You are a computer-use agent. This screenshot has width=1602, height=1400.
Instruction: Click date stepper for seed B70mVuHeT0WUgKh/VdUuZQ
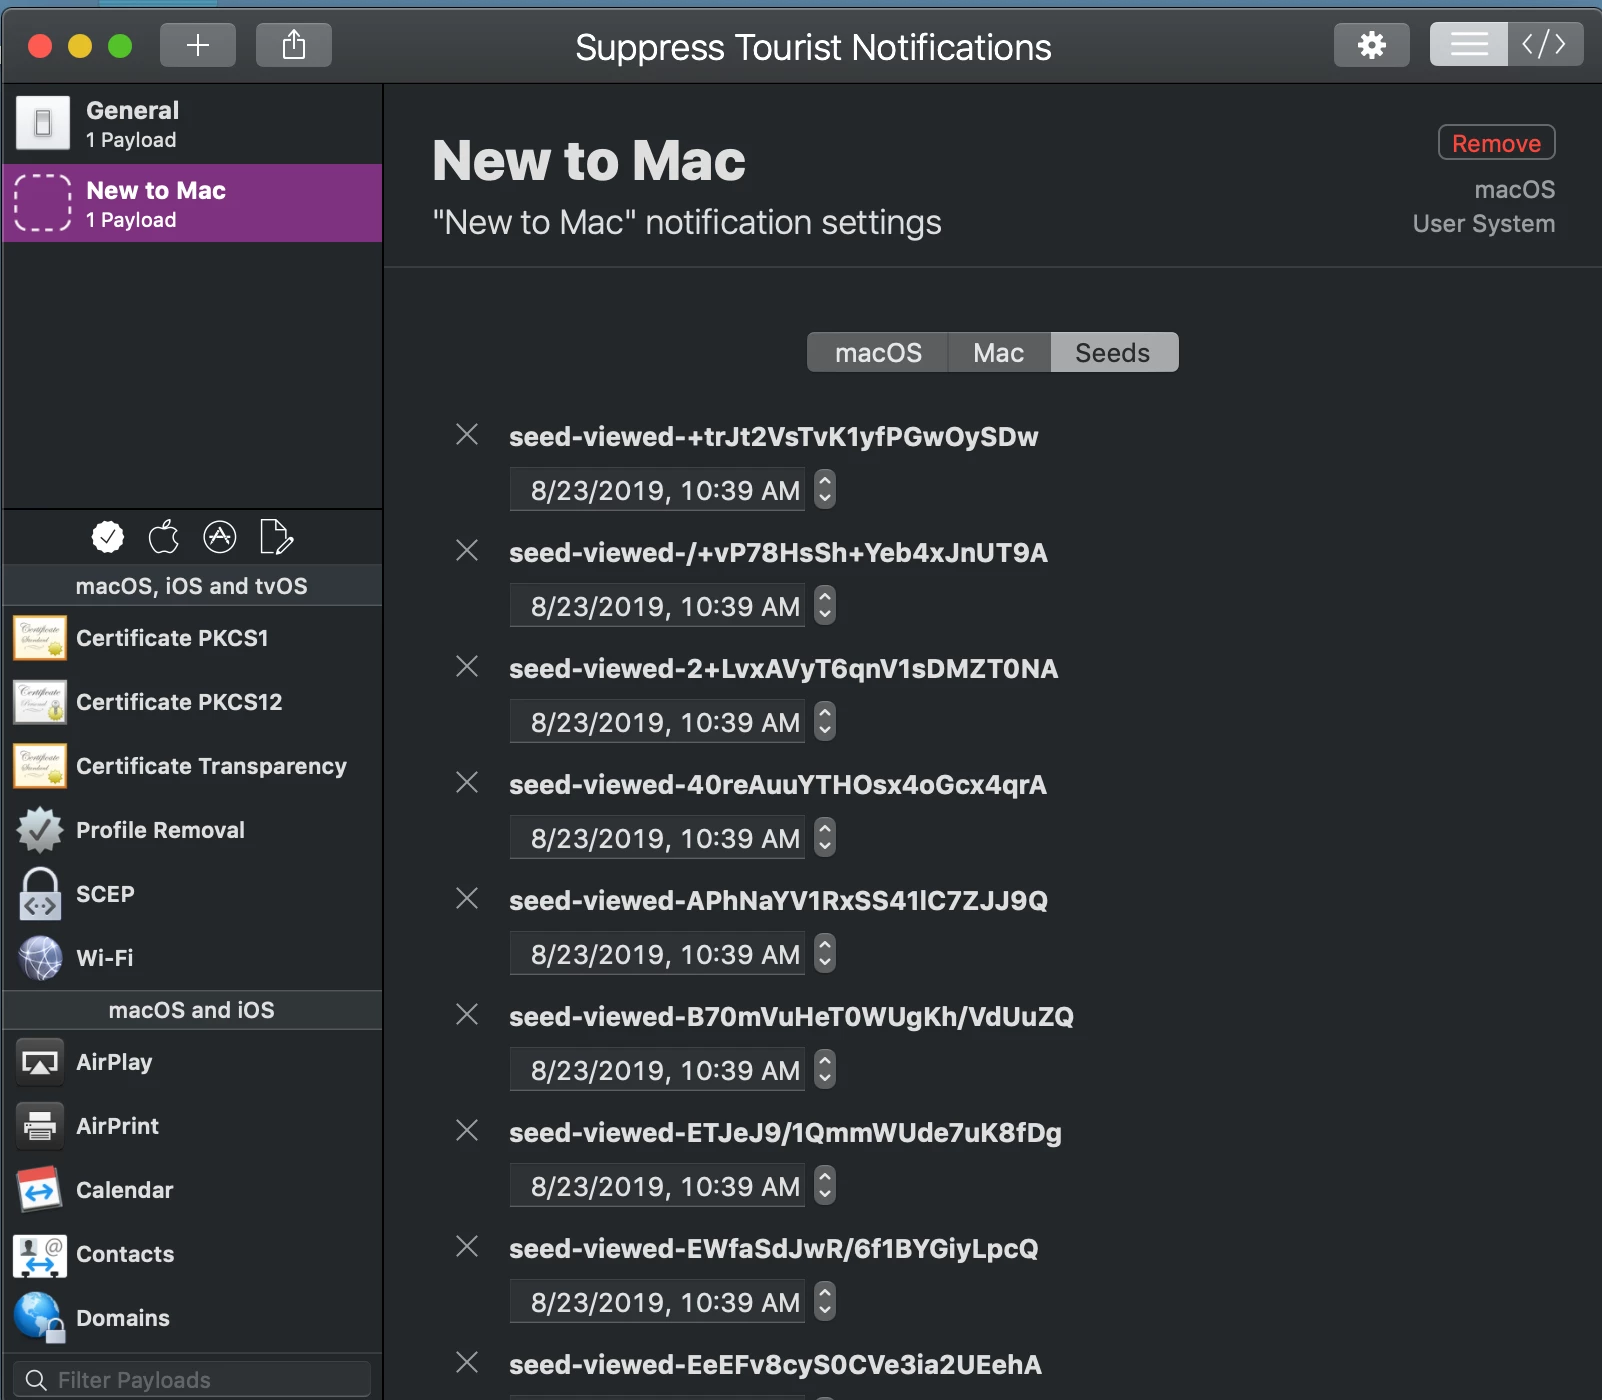(x=825, y=1070)
